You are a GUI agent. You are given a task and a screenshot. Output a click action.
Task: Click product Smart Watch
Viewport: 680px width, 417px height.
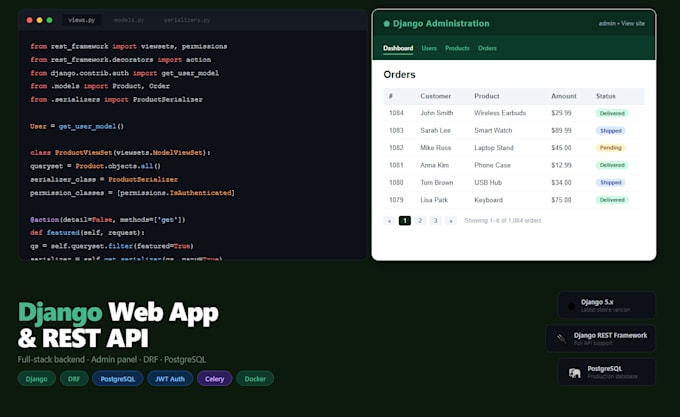(493, 130)
